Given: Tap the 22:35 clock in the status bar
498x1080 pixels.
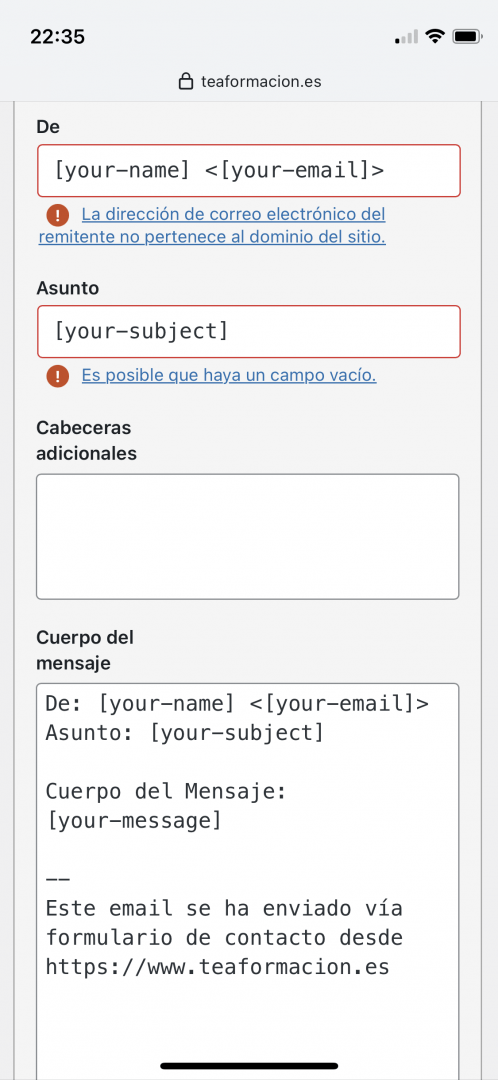Looking at the screenshot, I should coord(57,37).
